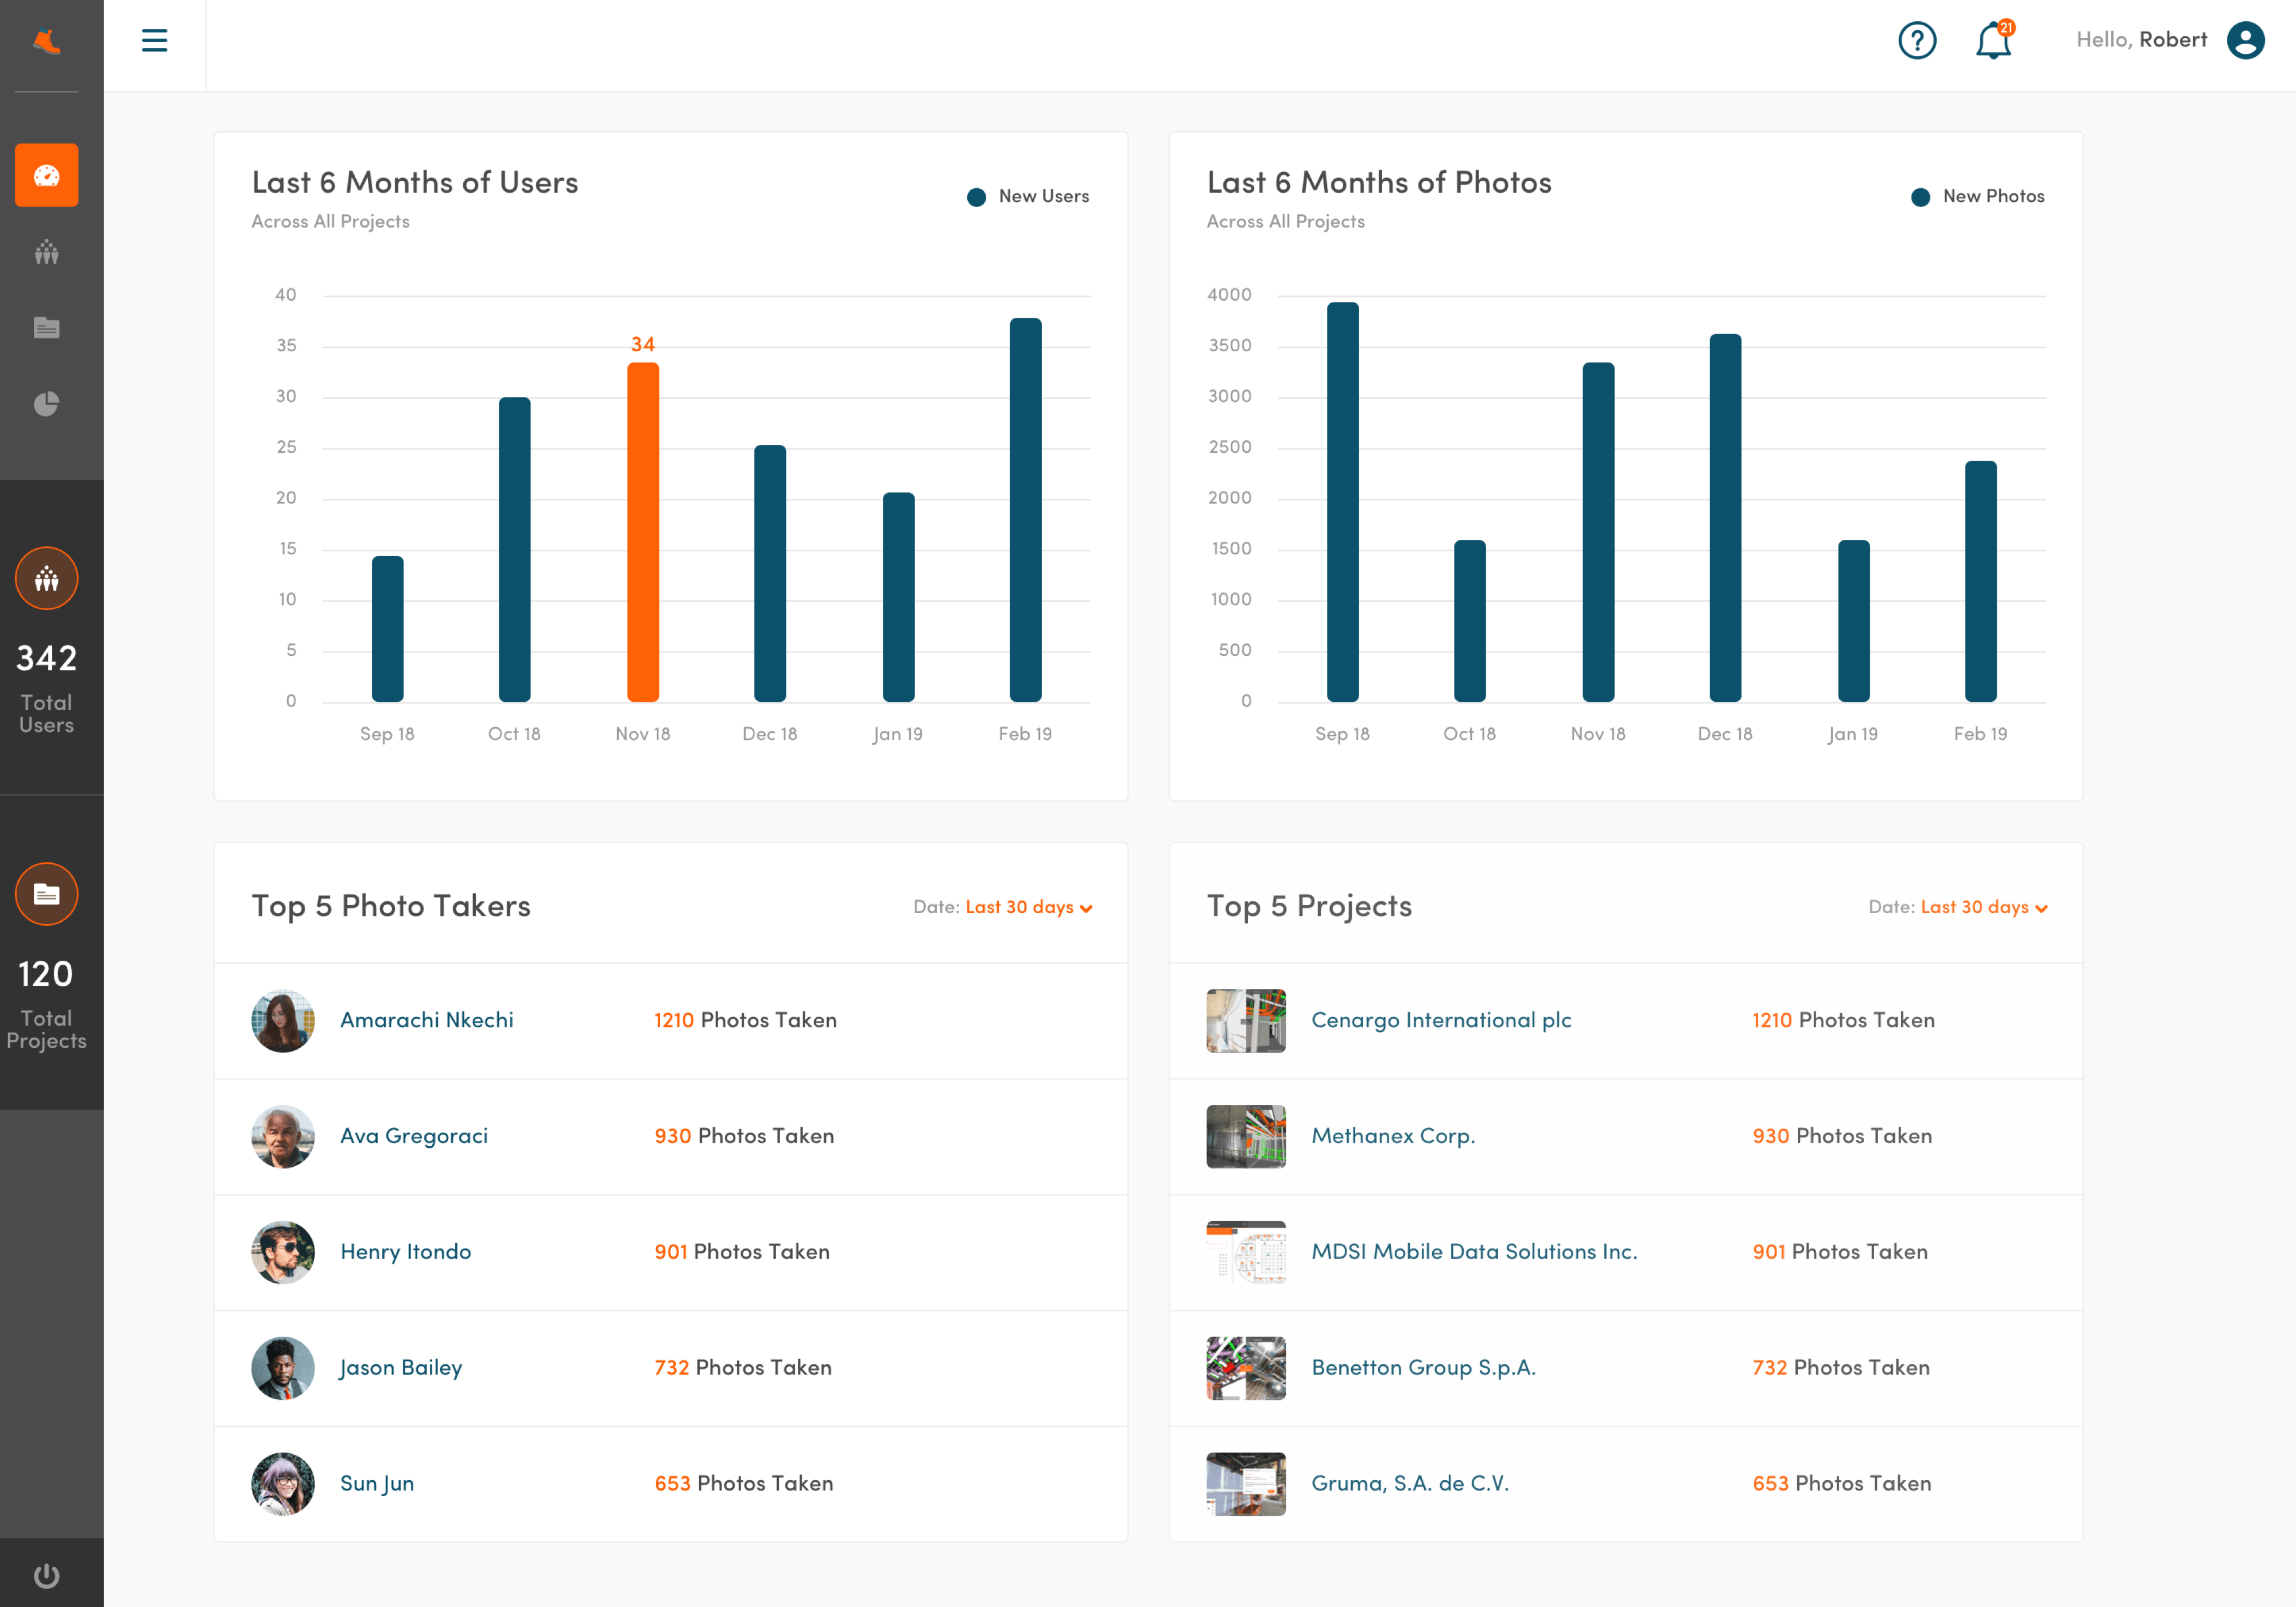Viewport: 2296px width, 1607px height.
Task: Click the 342 Total Users count
Action: [x=47, y=658]
